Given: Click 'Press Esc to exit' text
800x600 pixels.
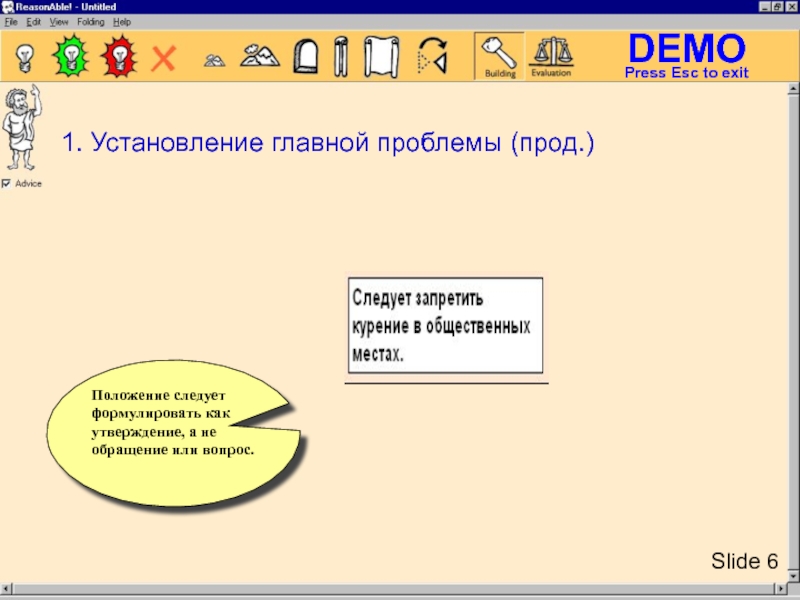Looking at the screenshot, I should click(687, 72).
